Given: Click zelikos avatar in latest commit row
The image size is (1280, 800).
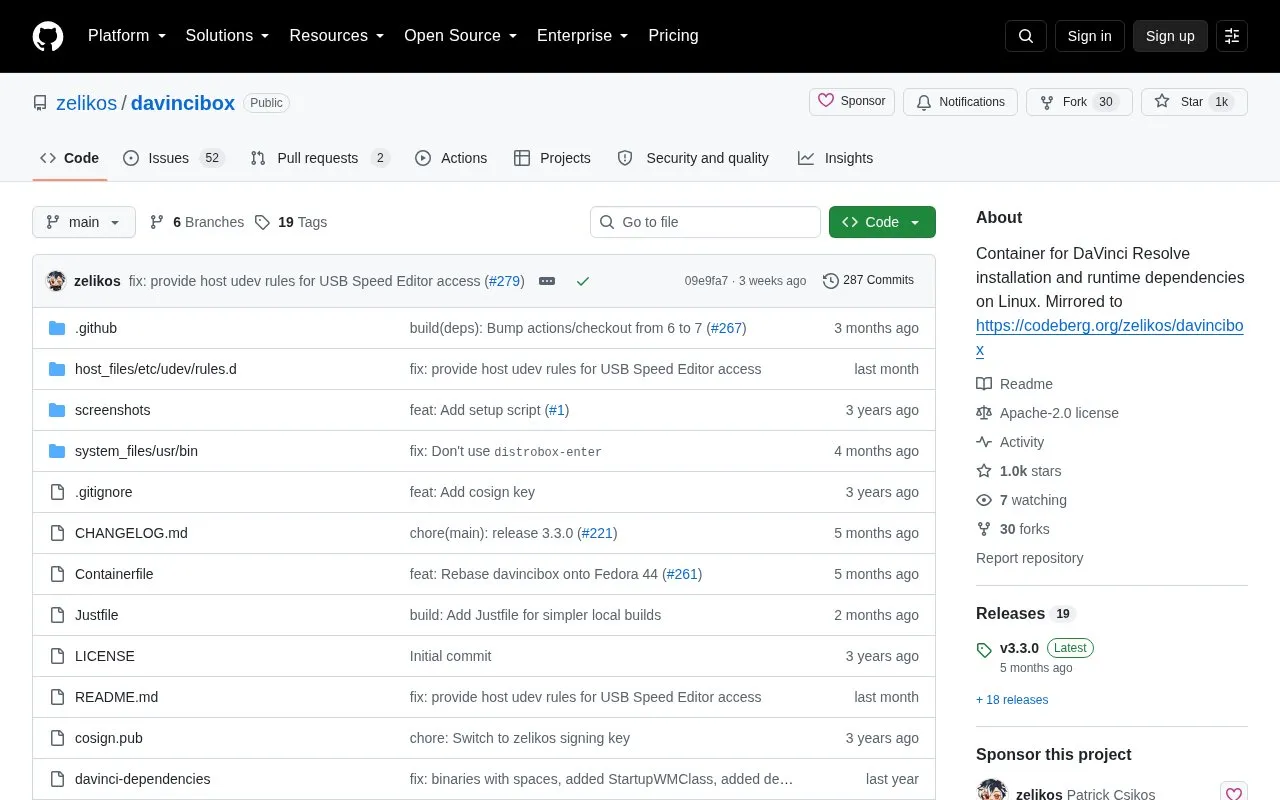Looking at the screenshot, I should point(56,281).
